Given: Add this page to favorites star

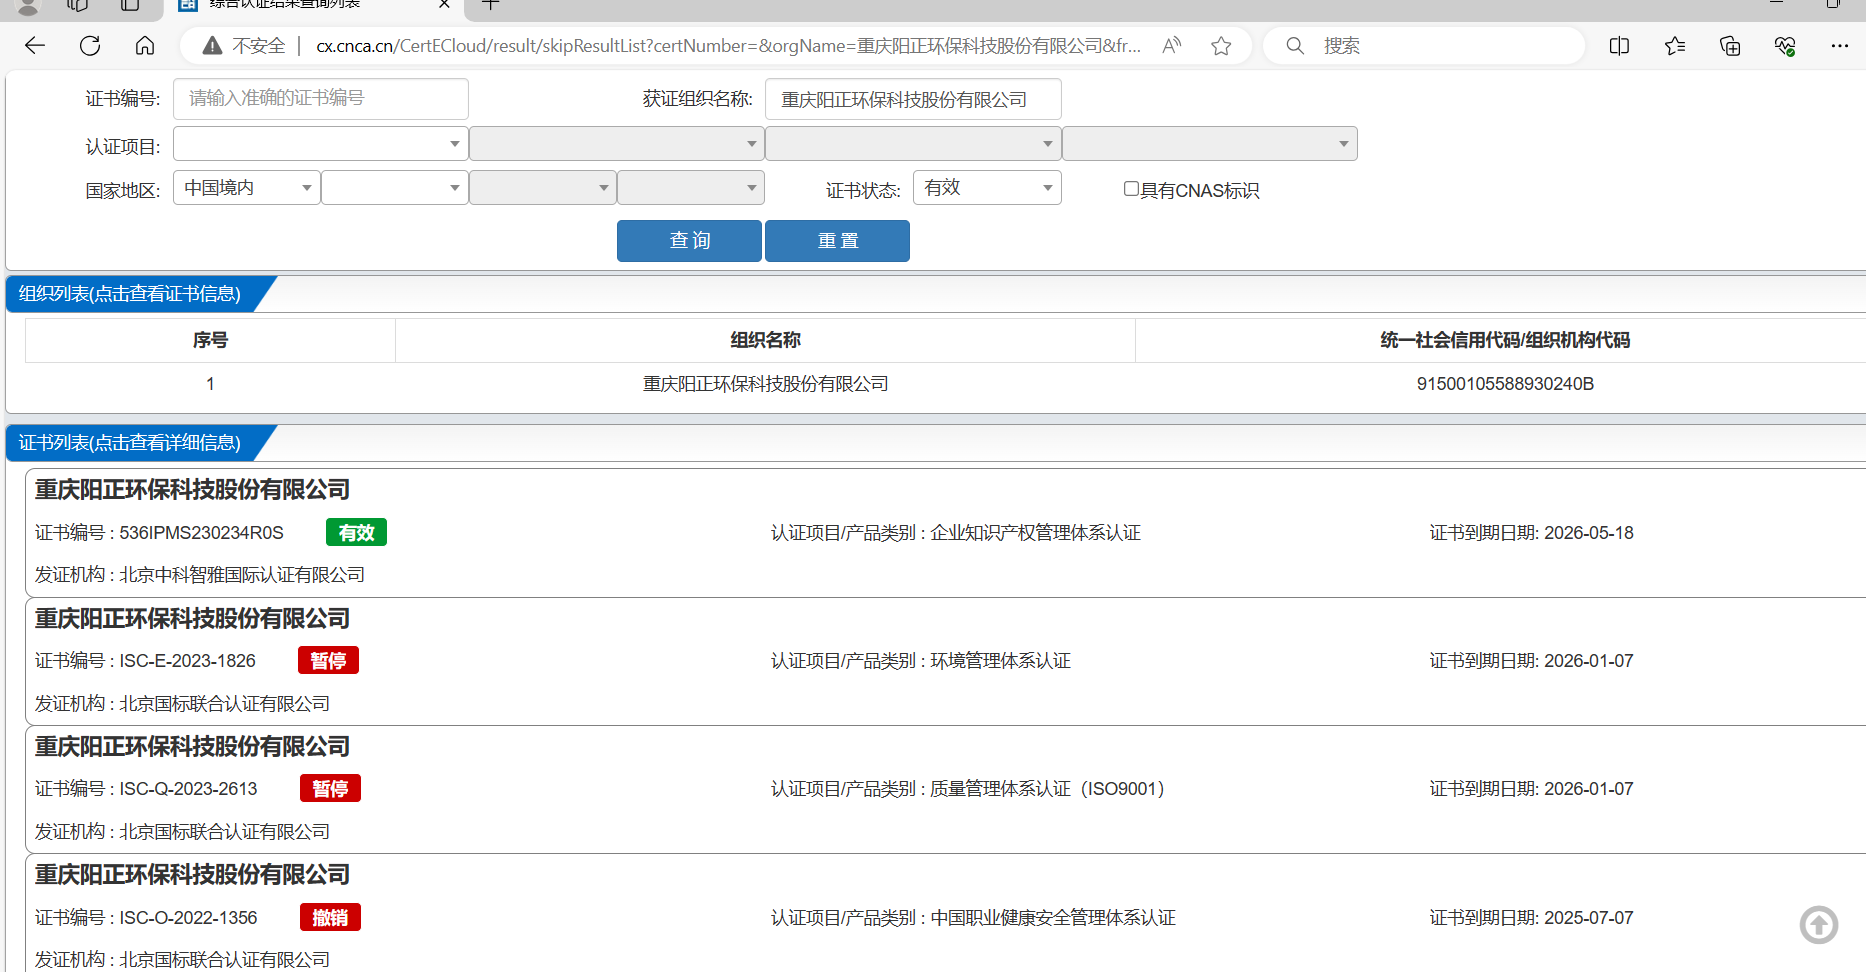Looking at the screenshot, I should pos(1221,46).
